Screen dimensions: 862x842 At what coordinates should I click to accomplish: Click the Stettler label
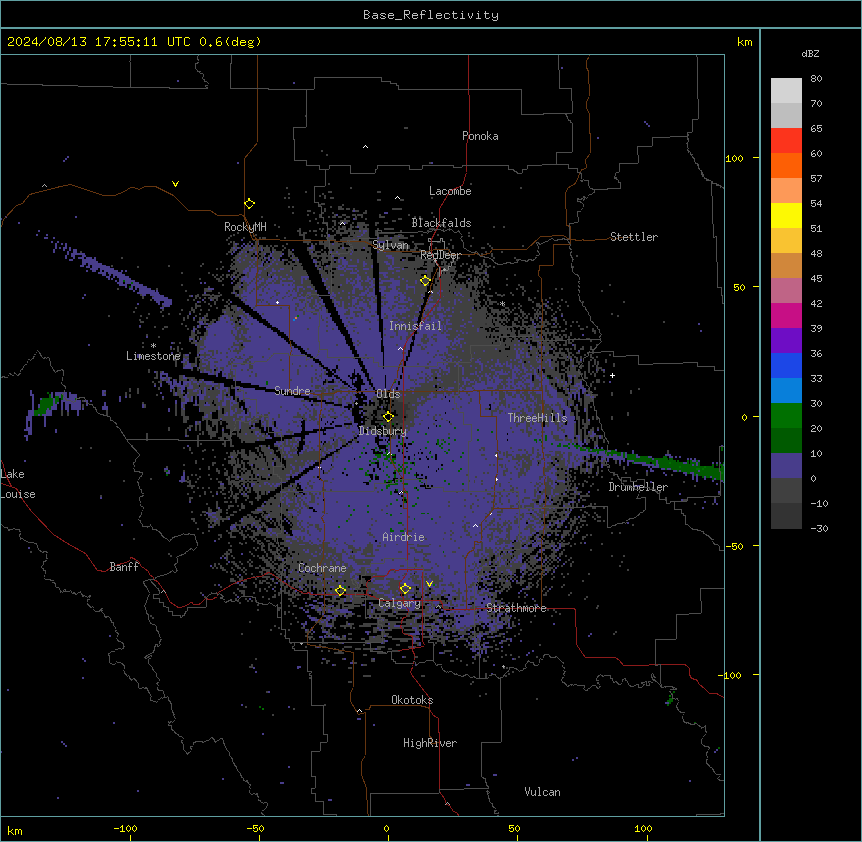pos(634,237)
